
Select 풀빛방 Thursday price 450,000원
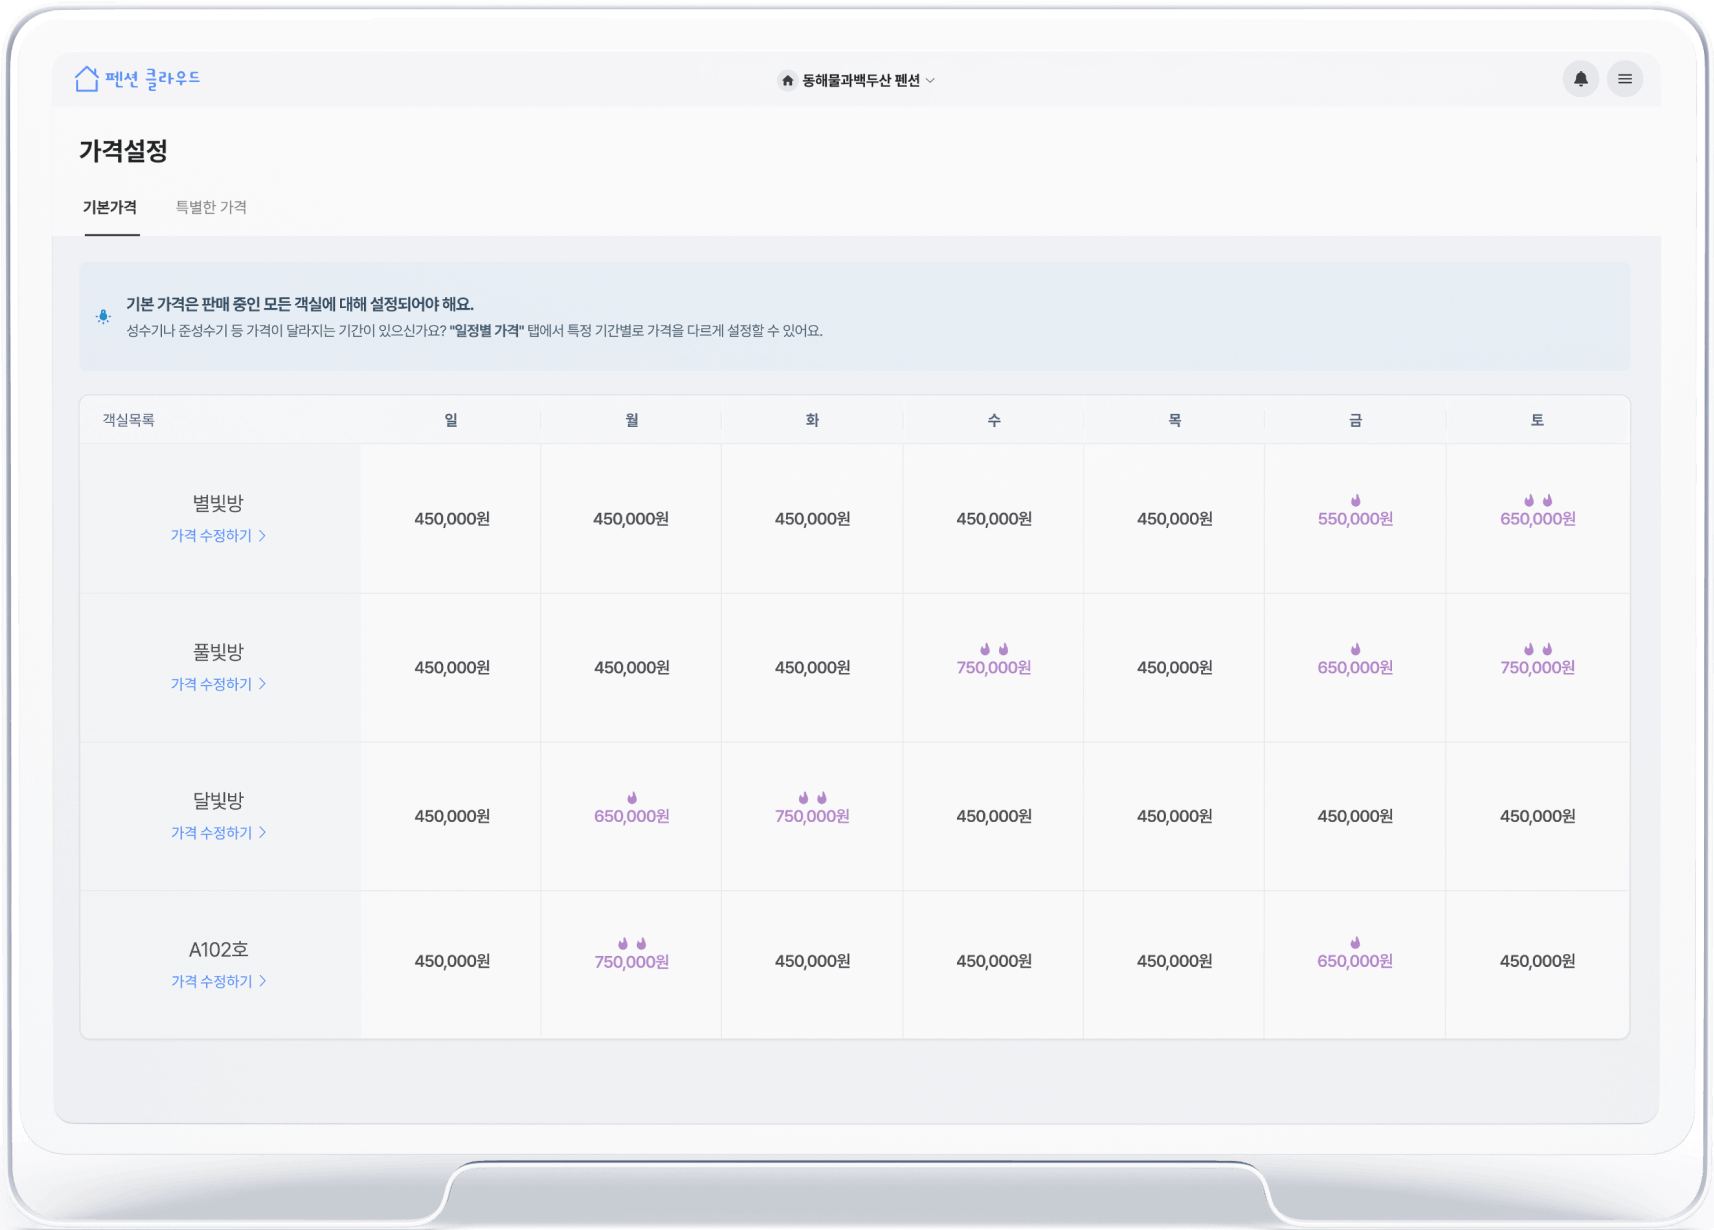point(1174,668)
